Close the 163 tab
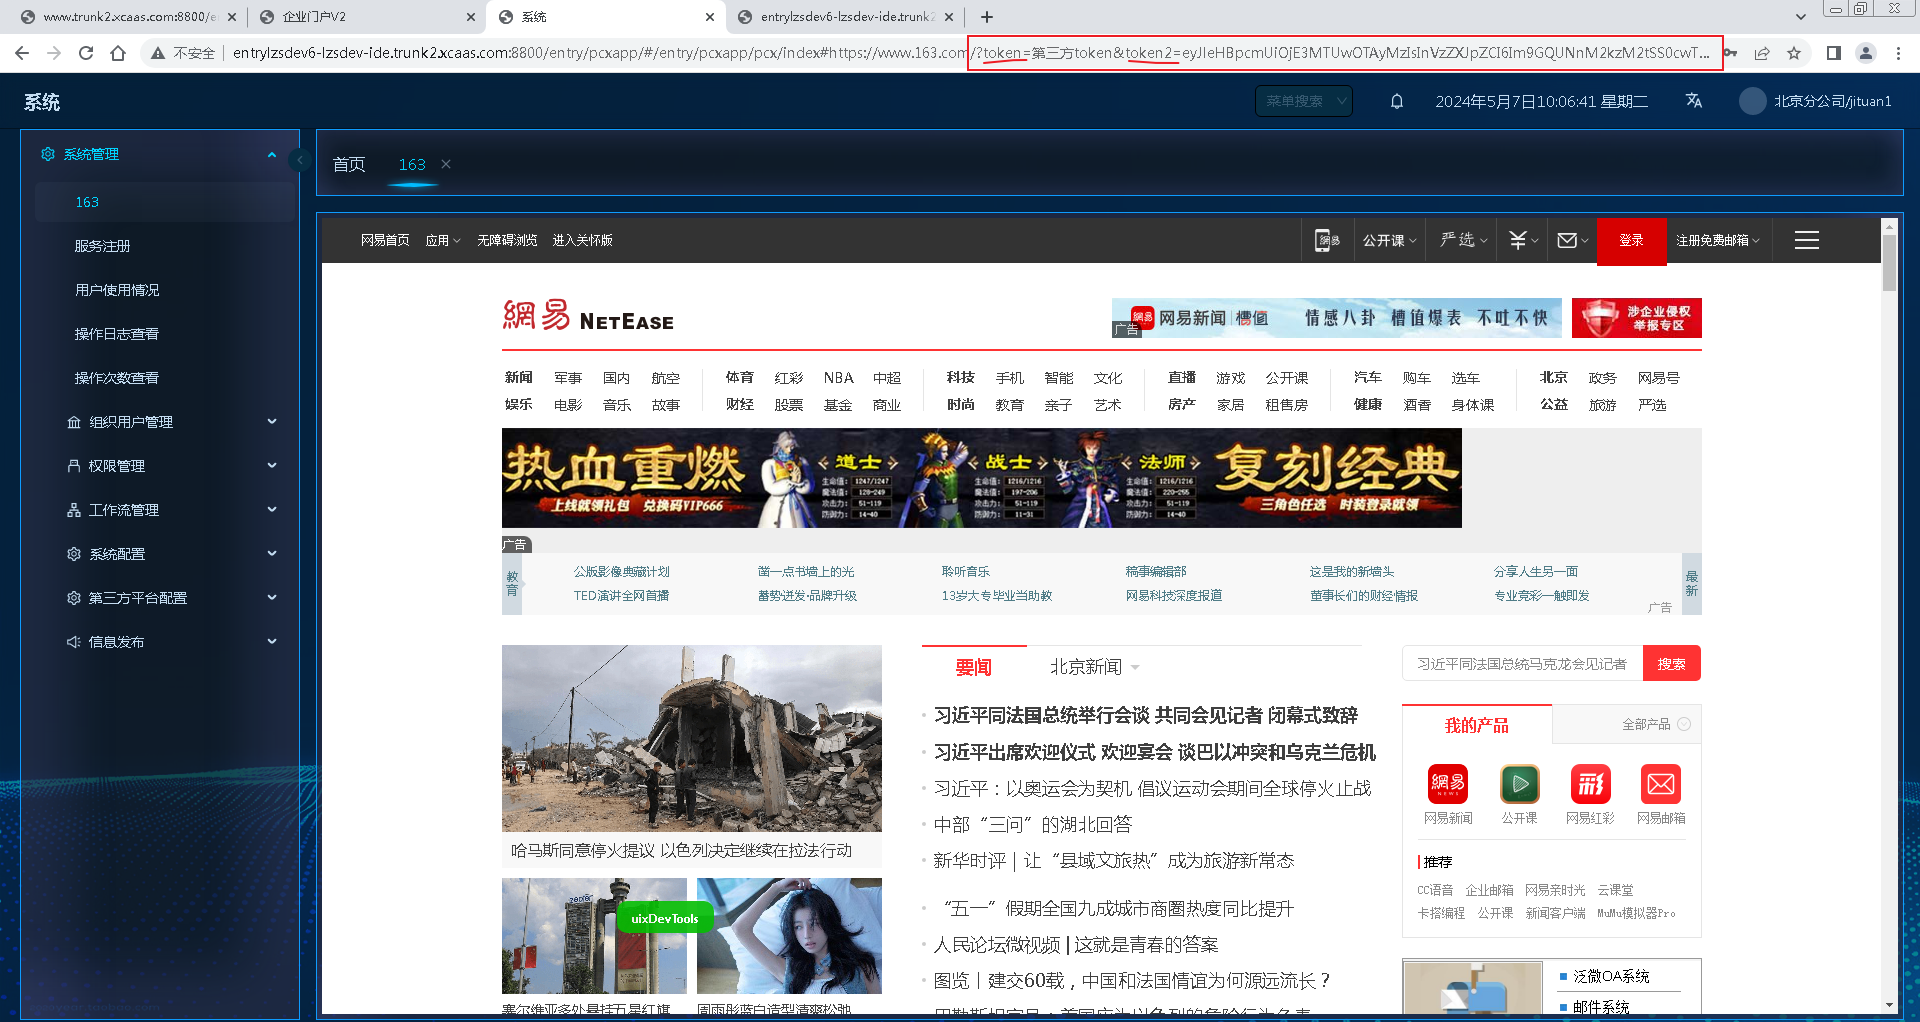This screenshot has height=1022, width=1920. click(x=446, y=164)
